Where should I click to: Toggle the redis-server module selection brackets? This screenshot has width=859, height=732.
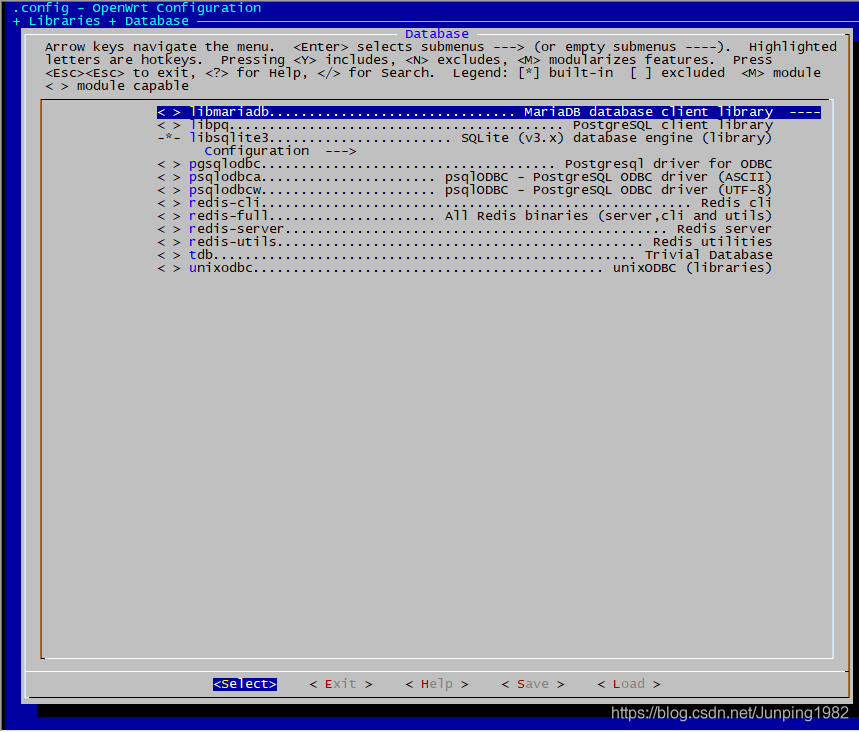pyautogui.click(x=169, y=230)
